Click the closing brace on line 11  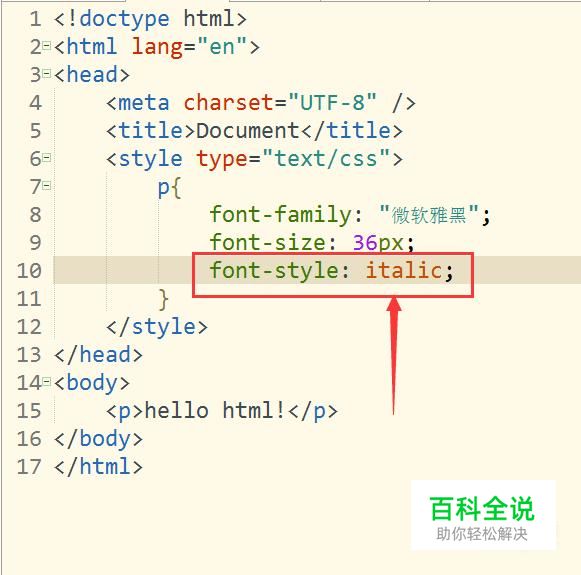(163, 299)
